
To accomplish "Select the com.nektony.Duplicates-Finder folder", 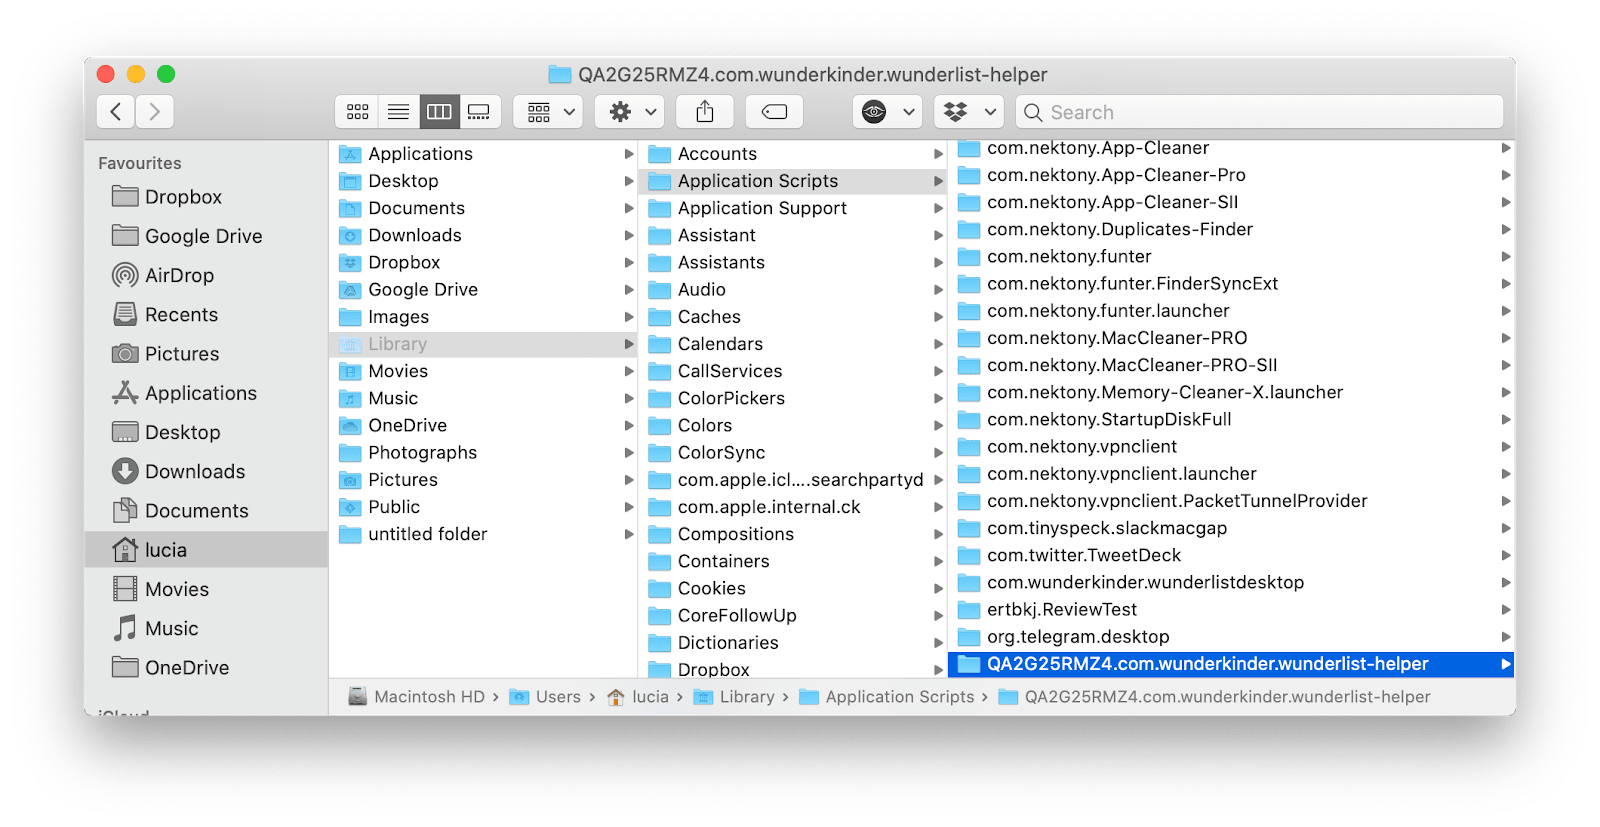I will pos(1231,229).
